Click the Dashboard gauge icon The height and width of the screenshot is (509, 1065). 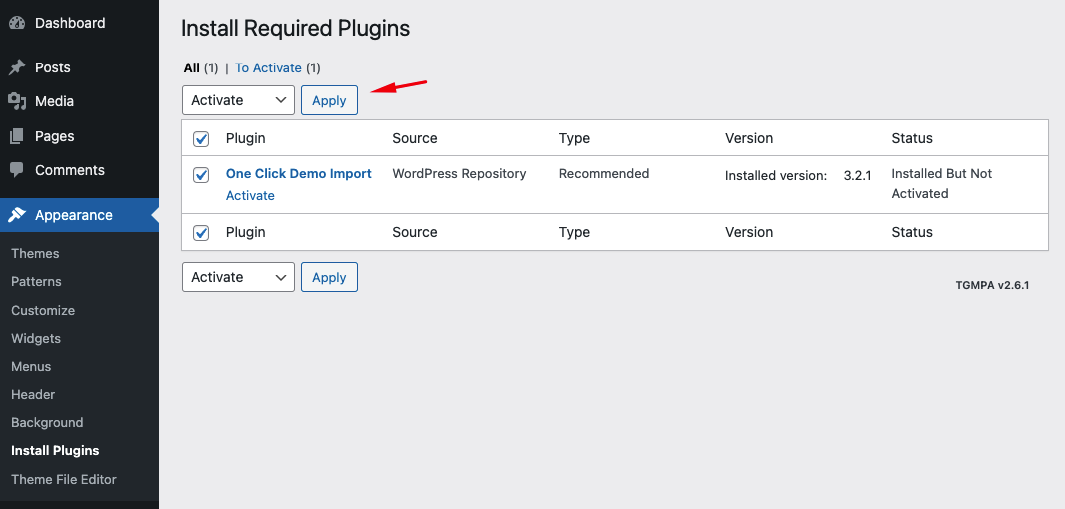click(x=17, y=23)
